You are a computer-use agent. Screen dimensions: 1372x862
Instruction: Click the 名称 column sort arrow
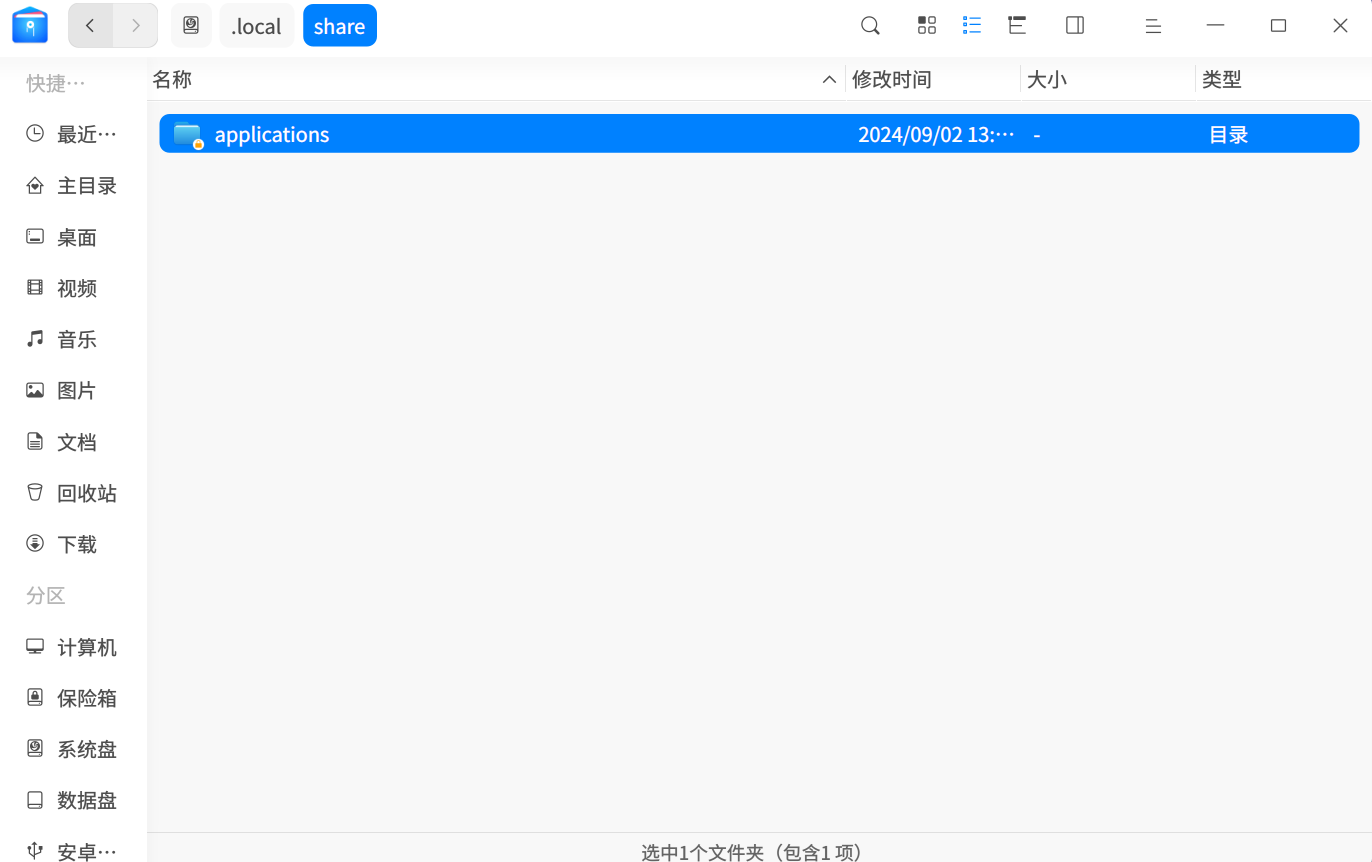(x=829, y=78)
